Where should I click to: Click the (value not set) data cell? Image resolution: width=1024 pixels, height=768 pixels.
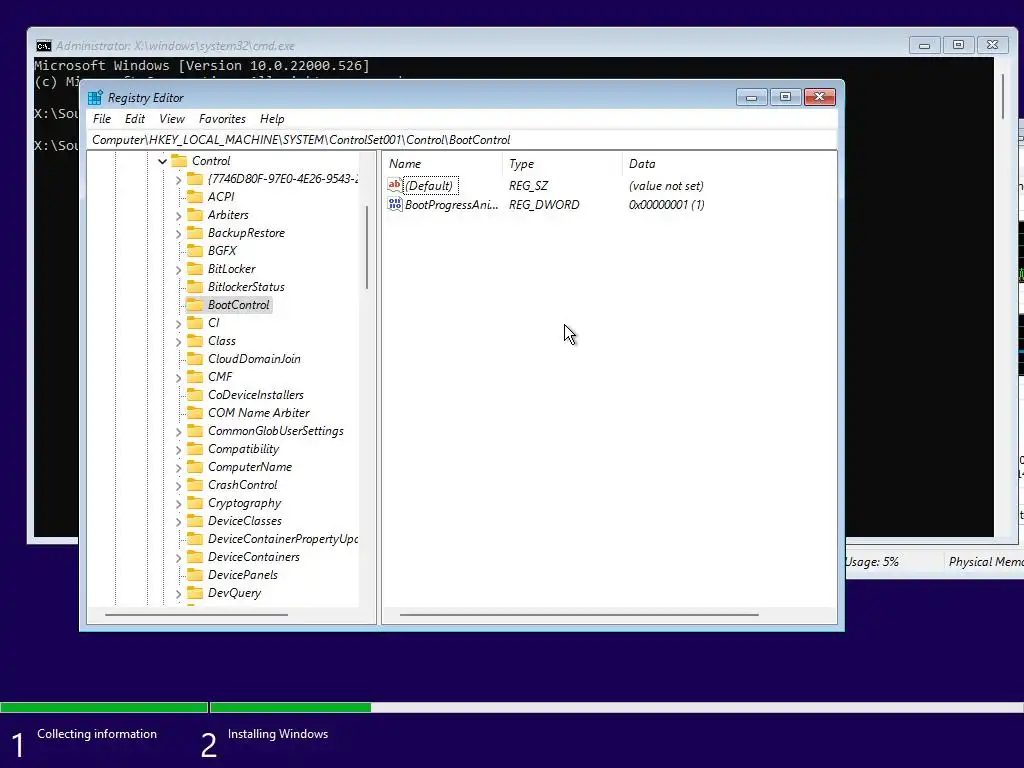tap(666, 185)
